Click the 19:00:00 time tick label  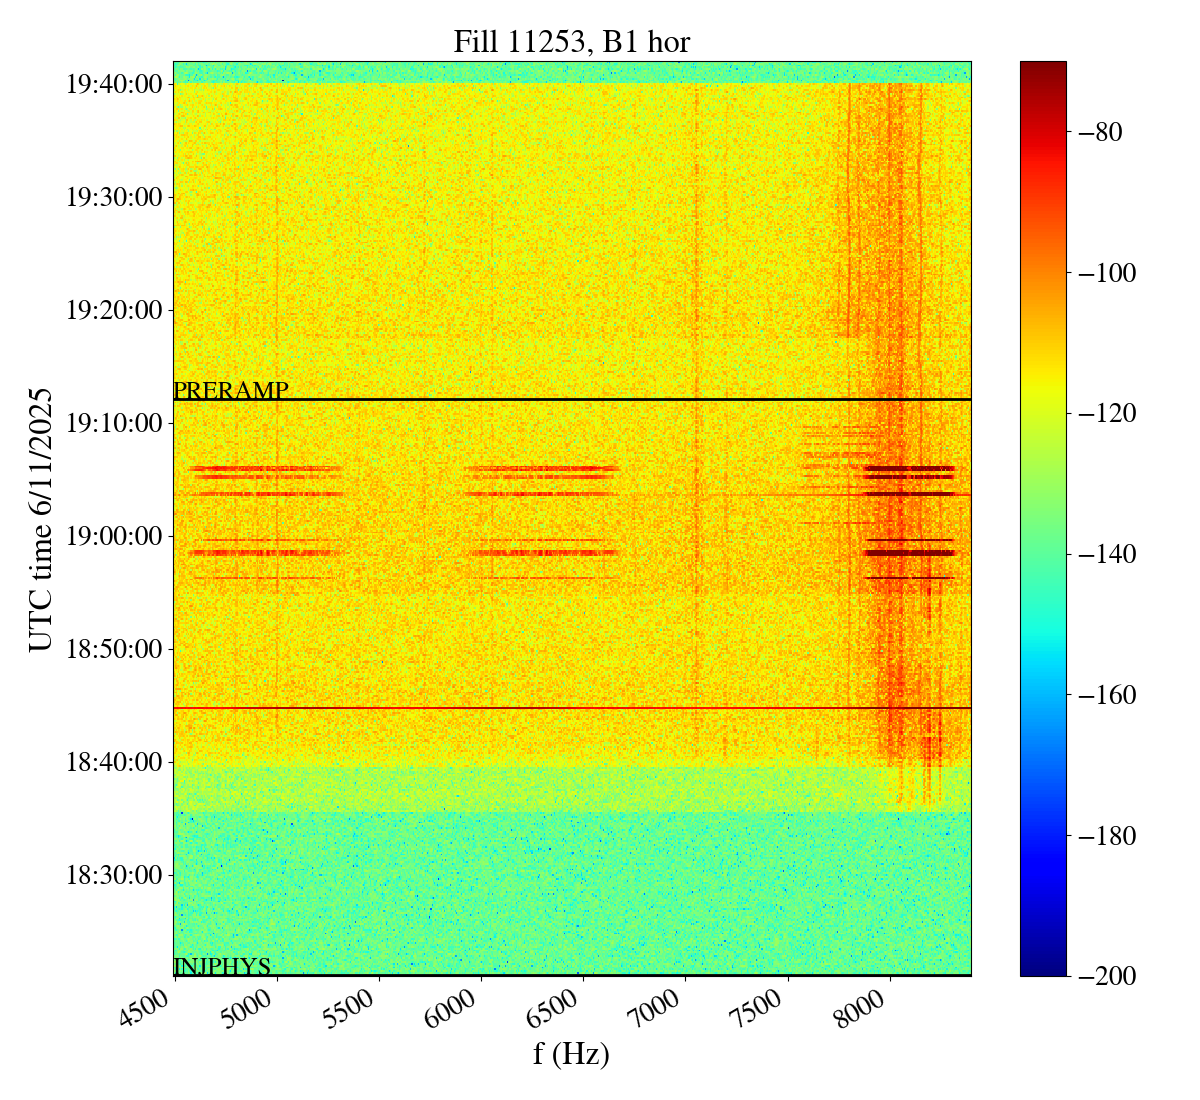point(114,536)
